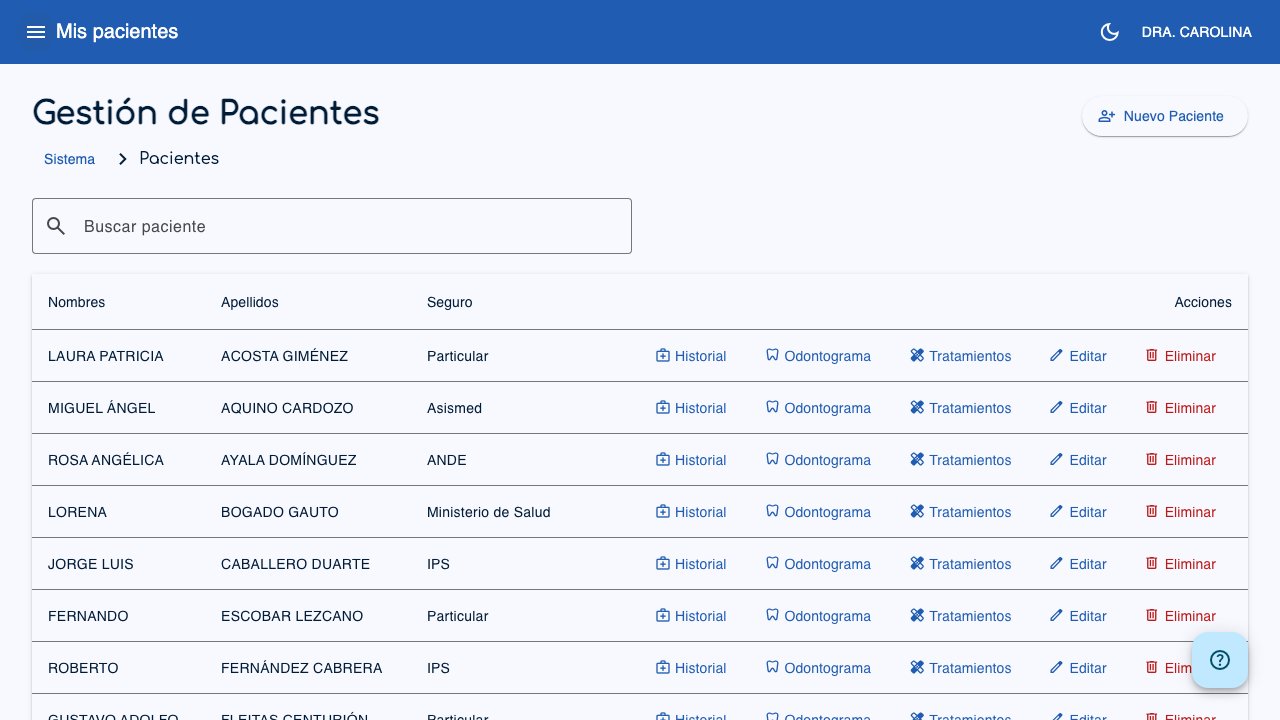This screenshot has height=720, width=1280.
Task: Toggle dark mode with the moon icon
Action: pos(1109,32)
